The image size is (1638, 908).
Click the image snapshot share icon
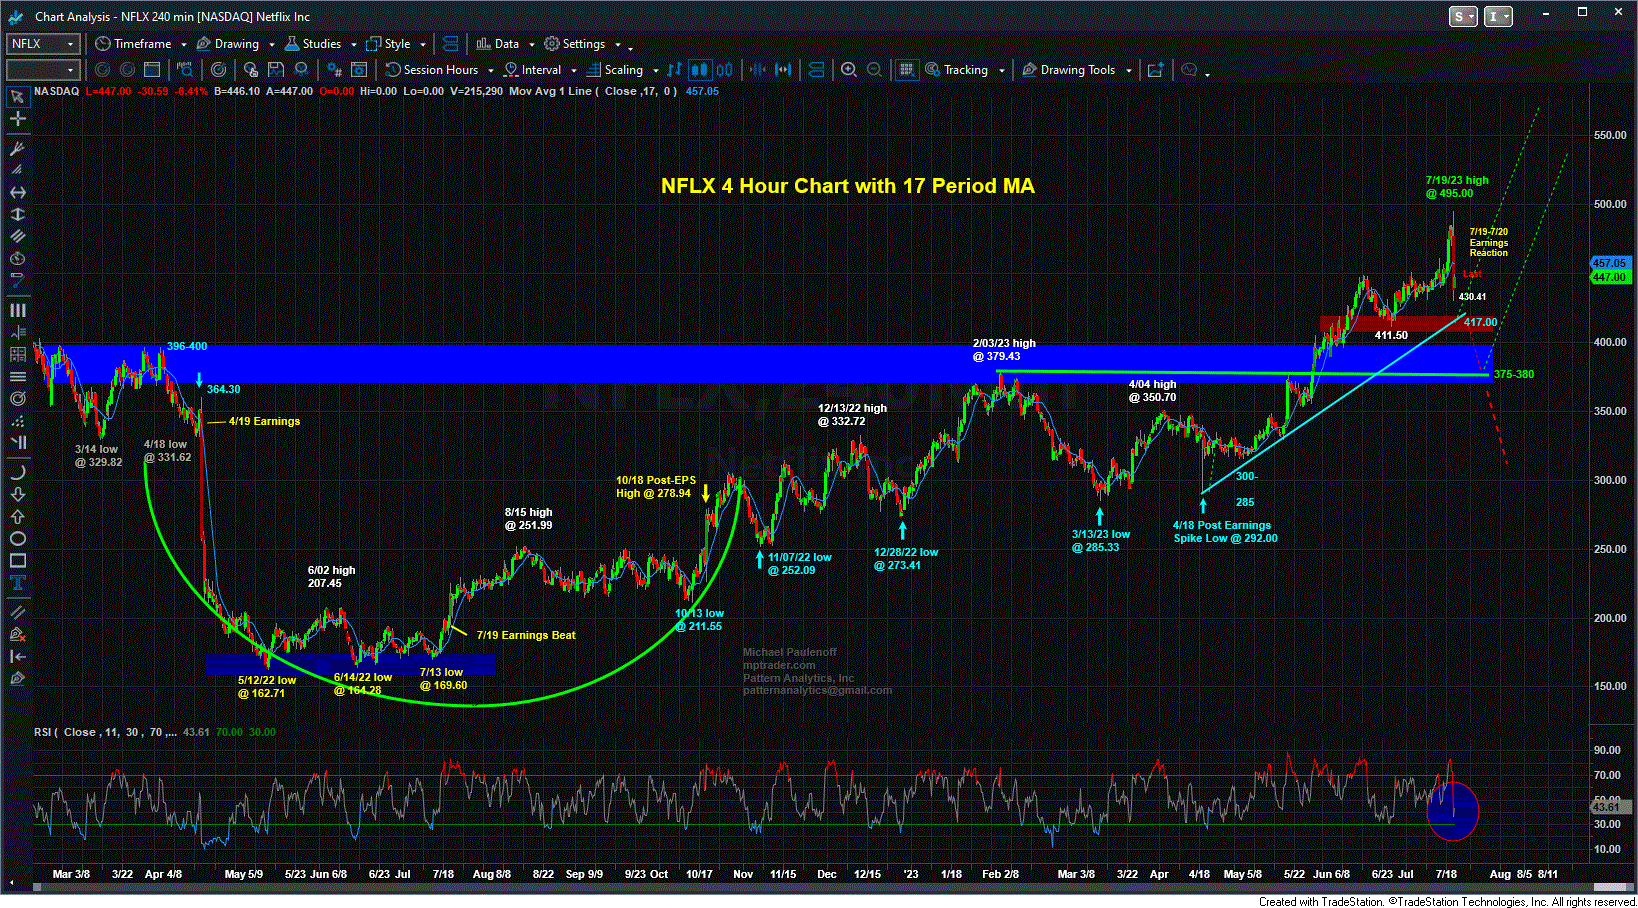[x=1156, y=70]
